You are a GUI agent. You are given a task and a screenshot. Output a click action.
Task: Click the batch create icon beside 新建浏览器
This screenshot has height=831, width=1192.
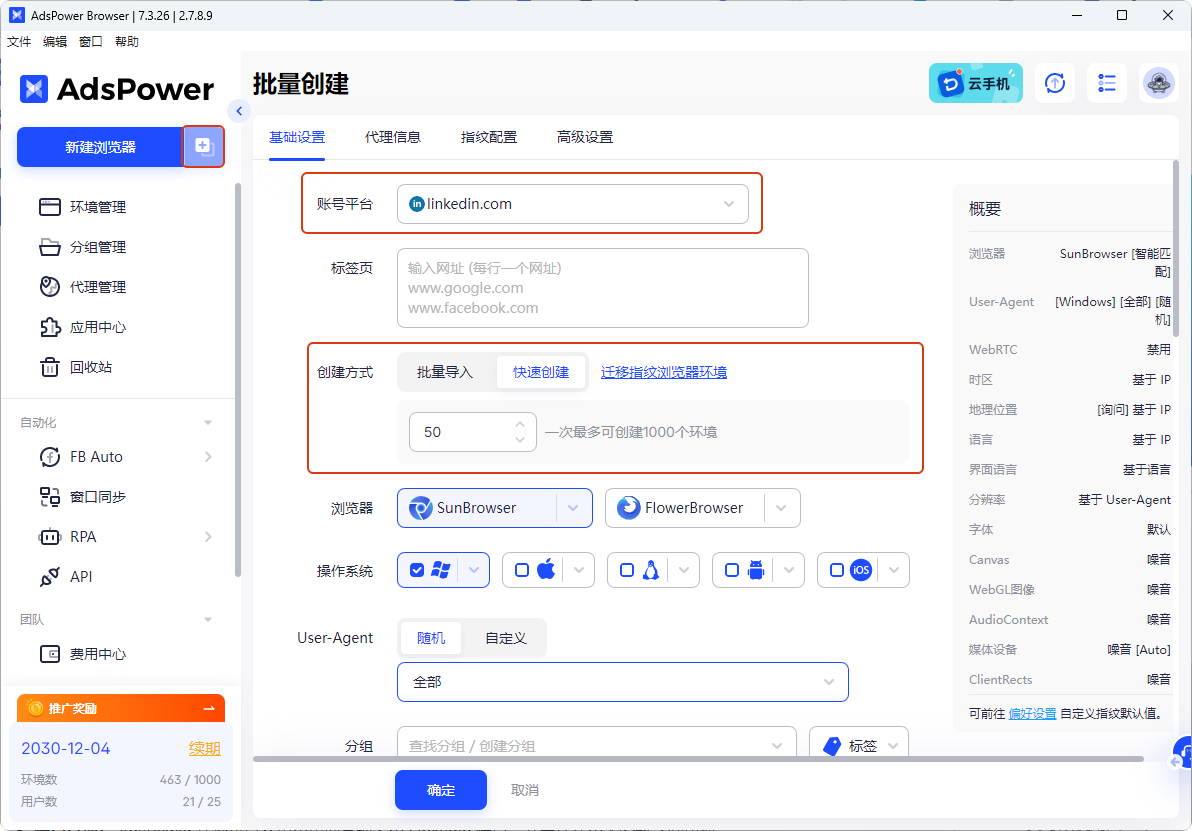pos(203,147)
